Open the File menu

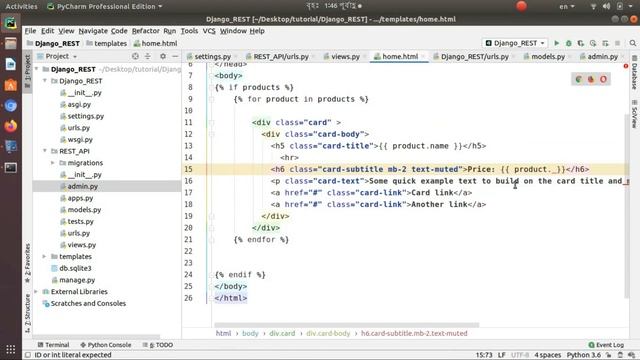[30, 31]
